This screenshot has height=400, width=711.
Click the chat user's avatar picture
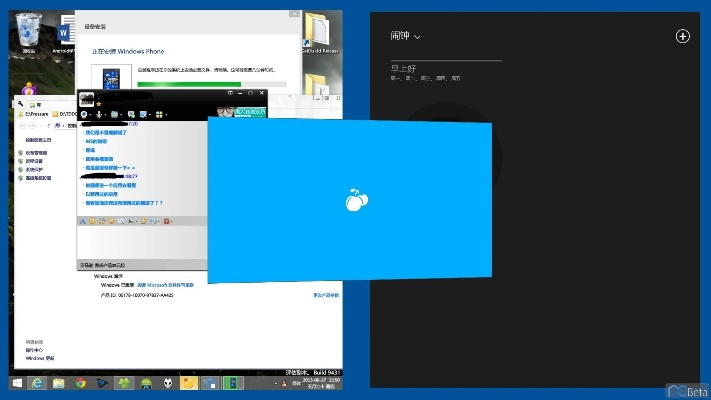[87, 99]
